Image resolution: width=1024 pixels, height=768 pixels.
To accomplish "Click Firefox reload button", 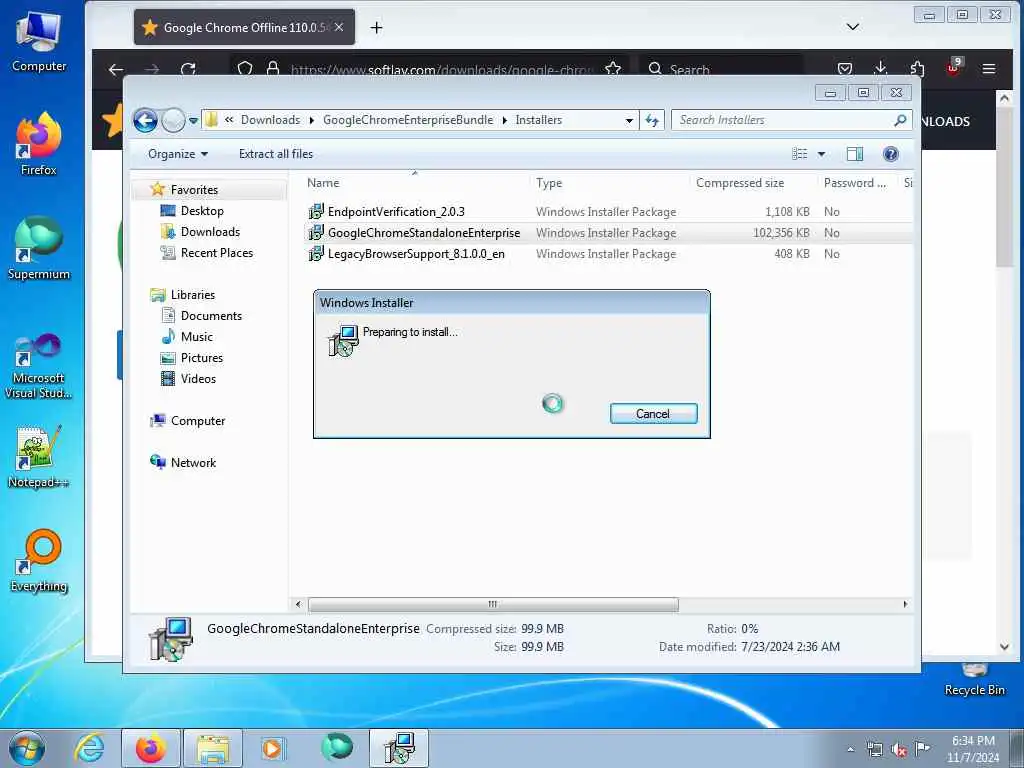I will tap(188, 69).
